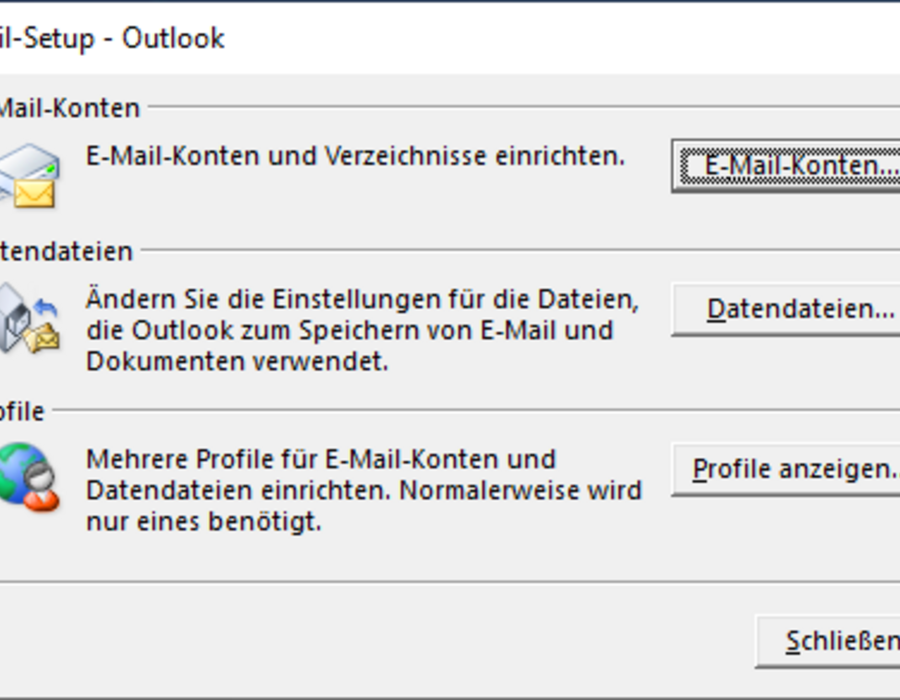
Task: Open the Datendateien... button
Action: [x=786, y=309]
